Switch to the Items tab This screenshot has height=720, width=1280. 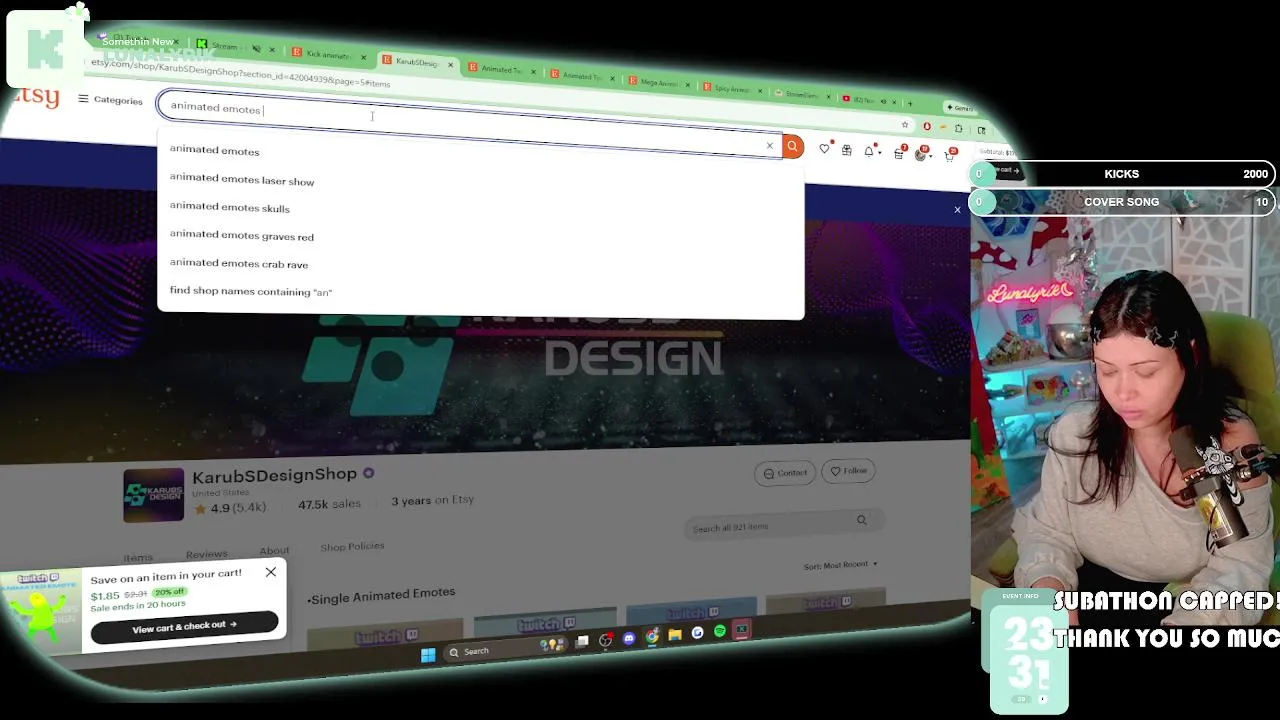[138, 557]
